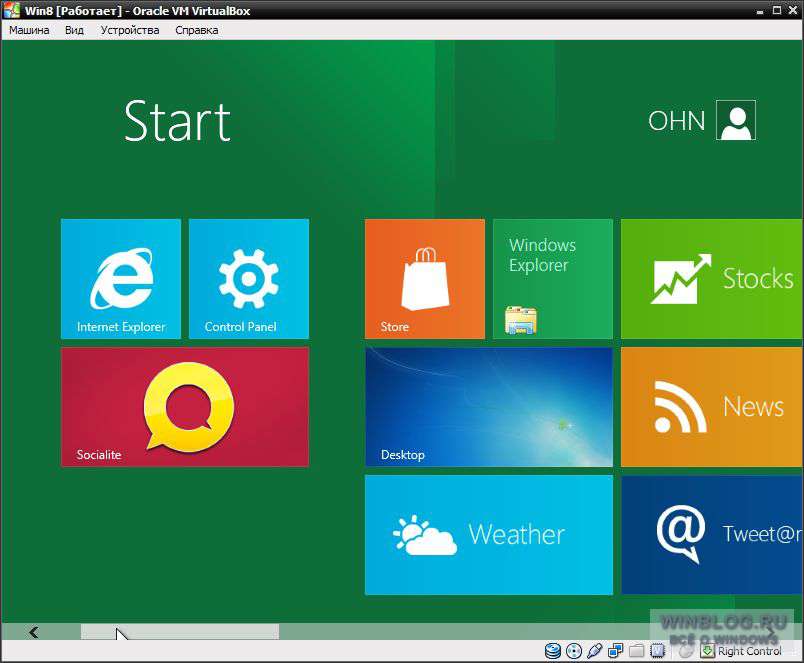The image size is (804, 663).
Task: Click the VirtualBox hard disk activity icon
Action: (553, 651)
